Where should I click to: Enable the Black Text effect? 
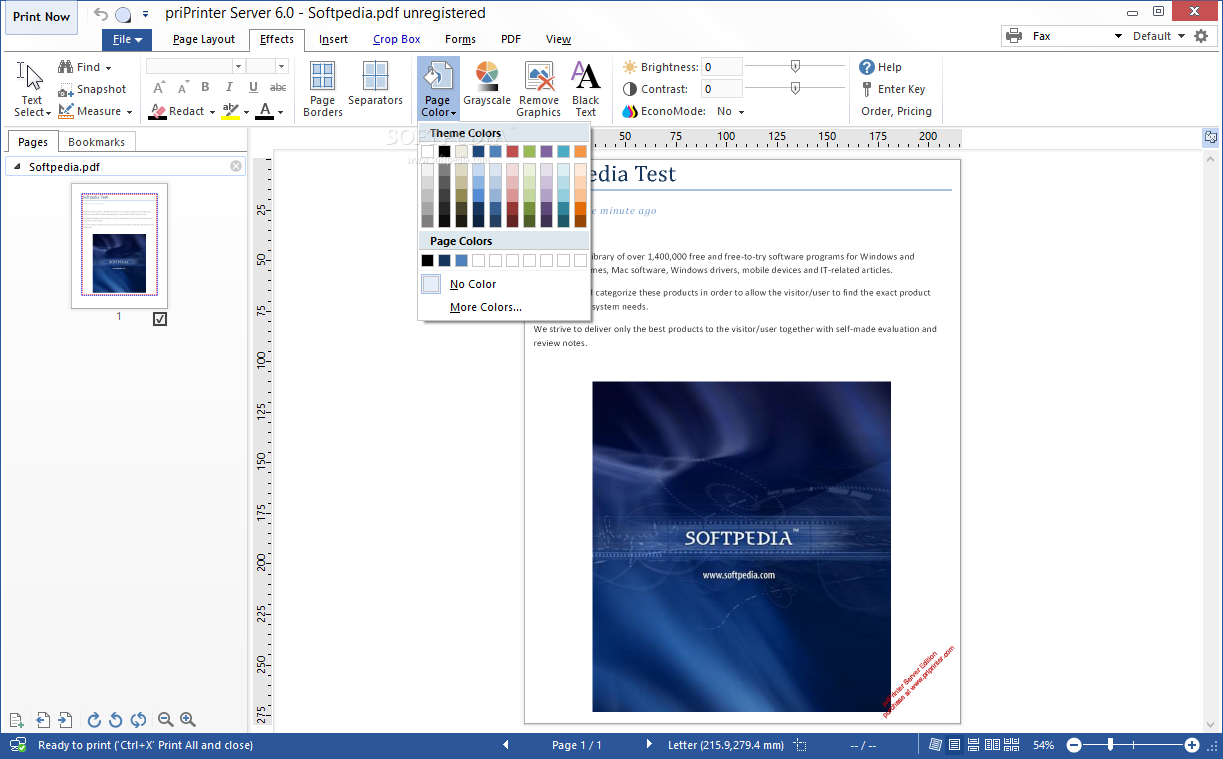[x=586, y=88]
